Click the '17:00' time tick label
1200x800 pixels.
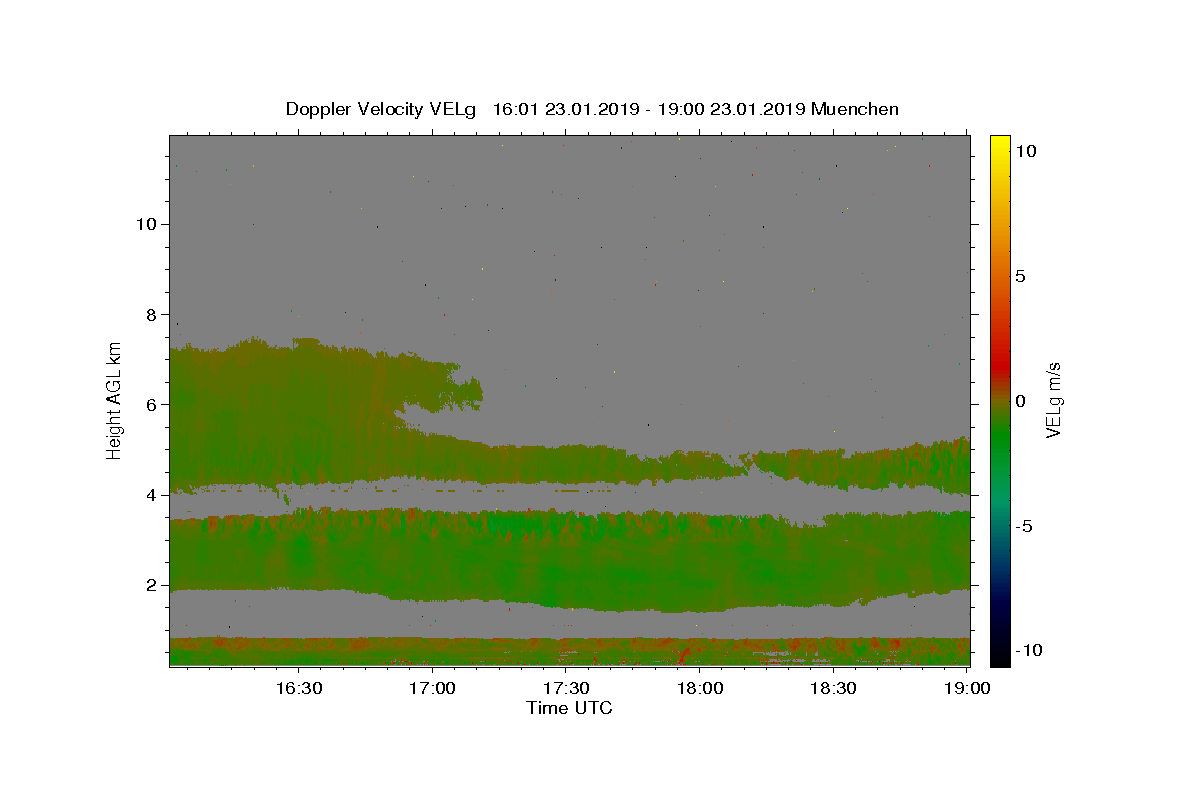432,689
